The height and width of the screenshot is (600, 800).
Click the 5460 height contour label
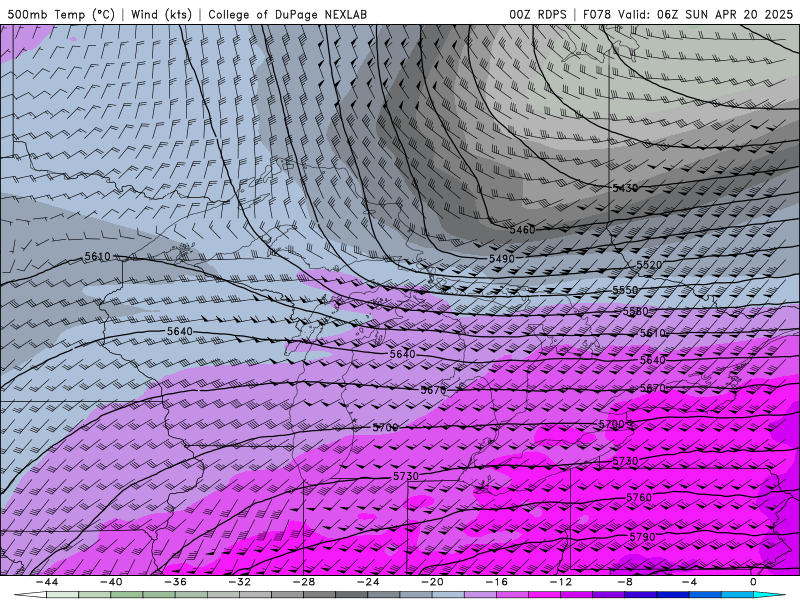tap(522, 230)
